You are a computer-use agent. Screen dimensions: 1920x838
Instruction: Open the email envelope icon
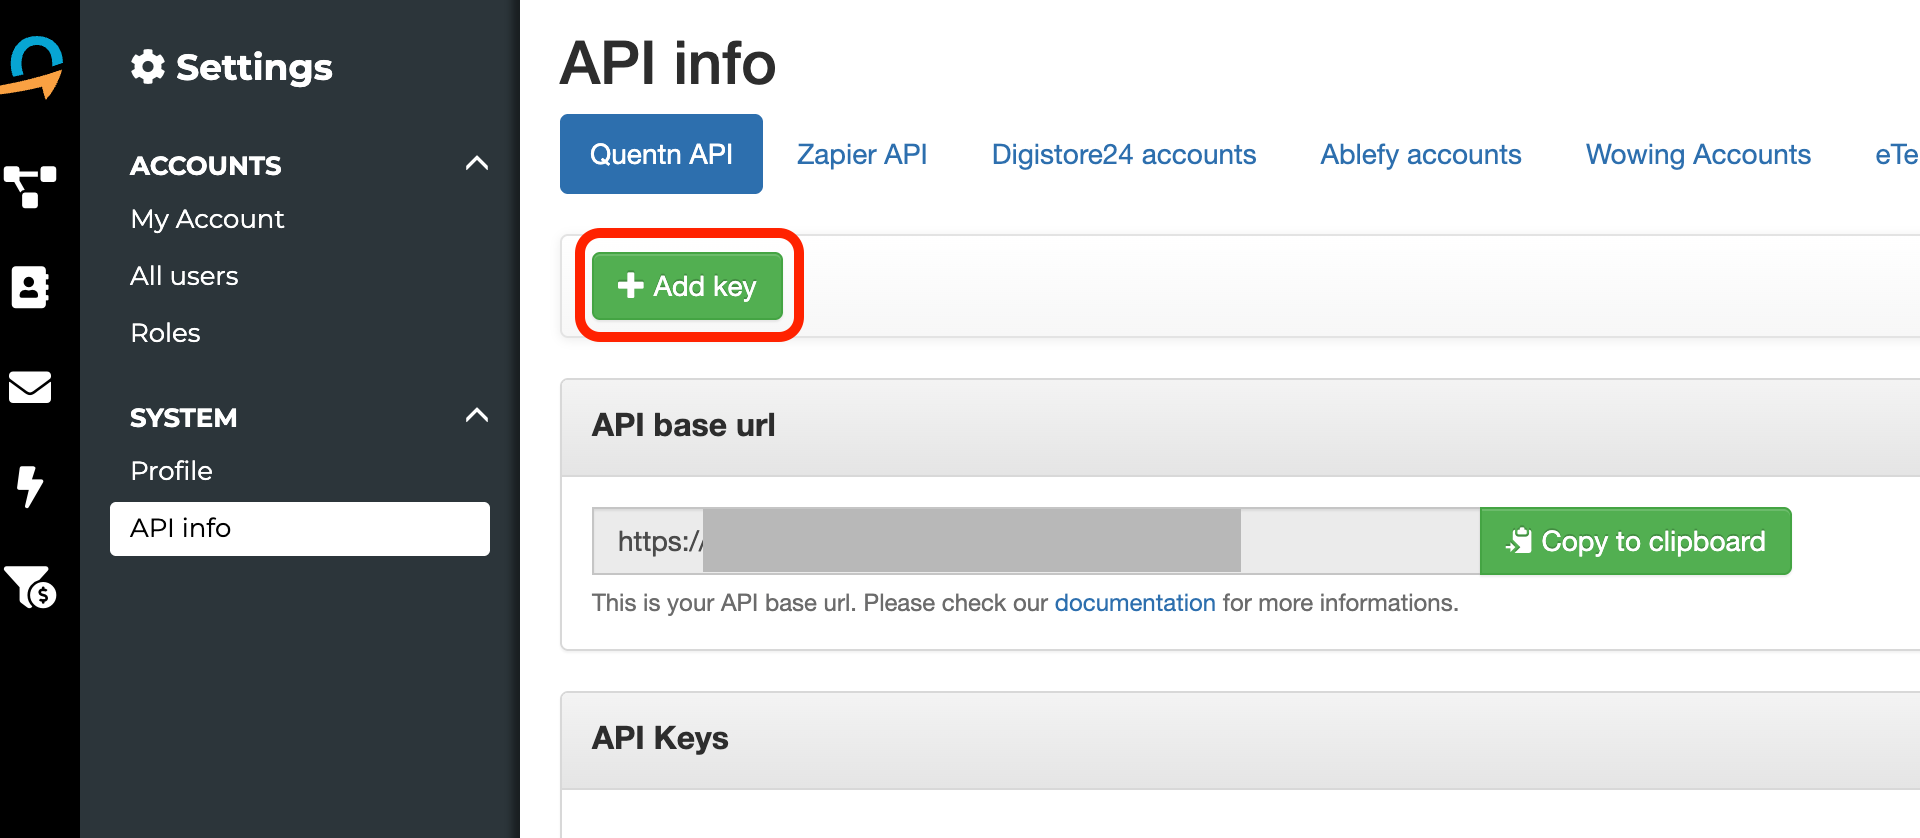[30, 387]
